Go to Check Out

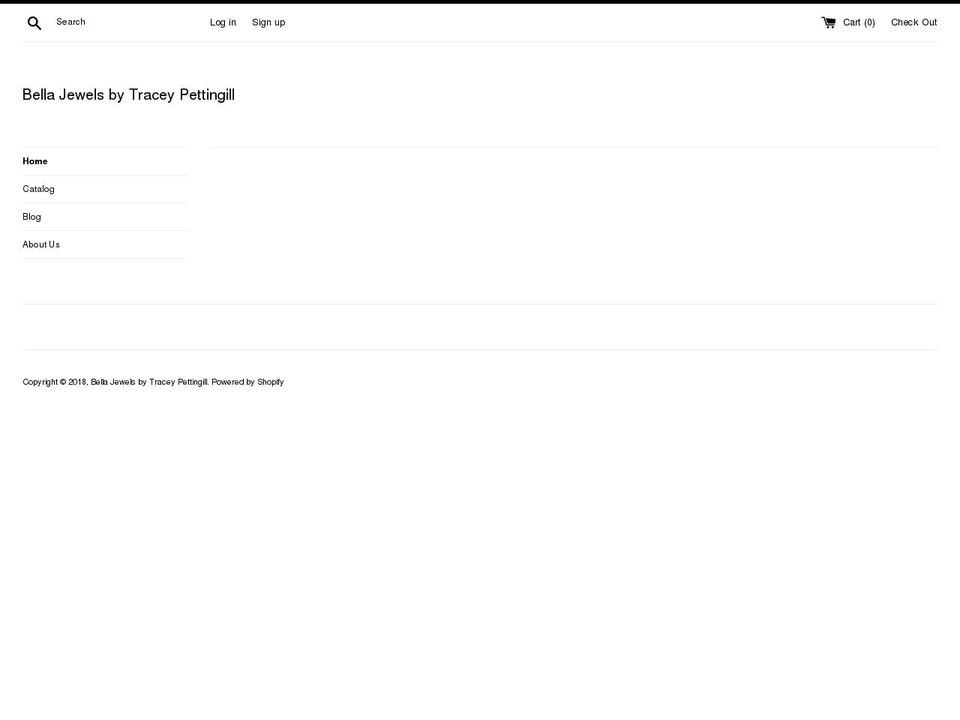click(913, 22)
